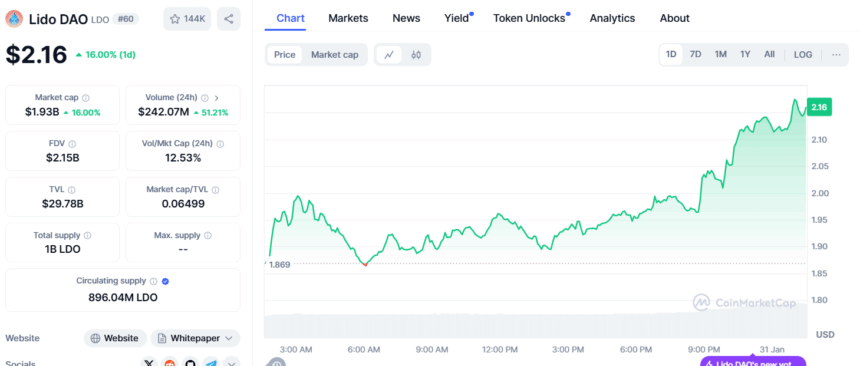860x366 pixels.
Task: Show Total supply info icon
Action: (88, 235)
